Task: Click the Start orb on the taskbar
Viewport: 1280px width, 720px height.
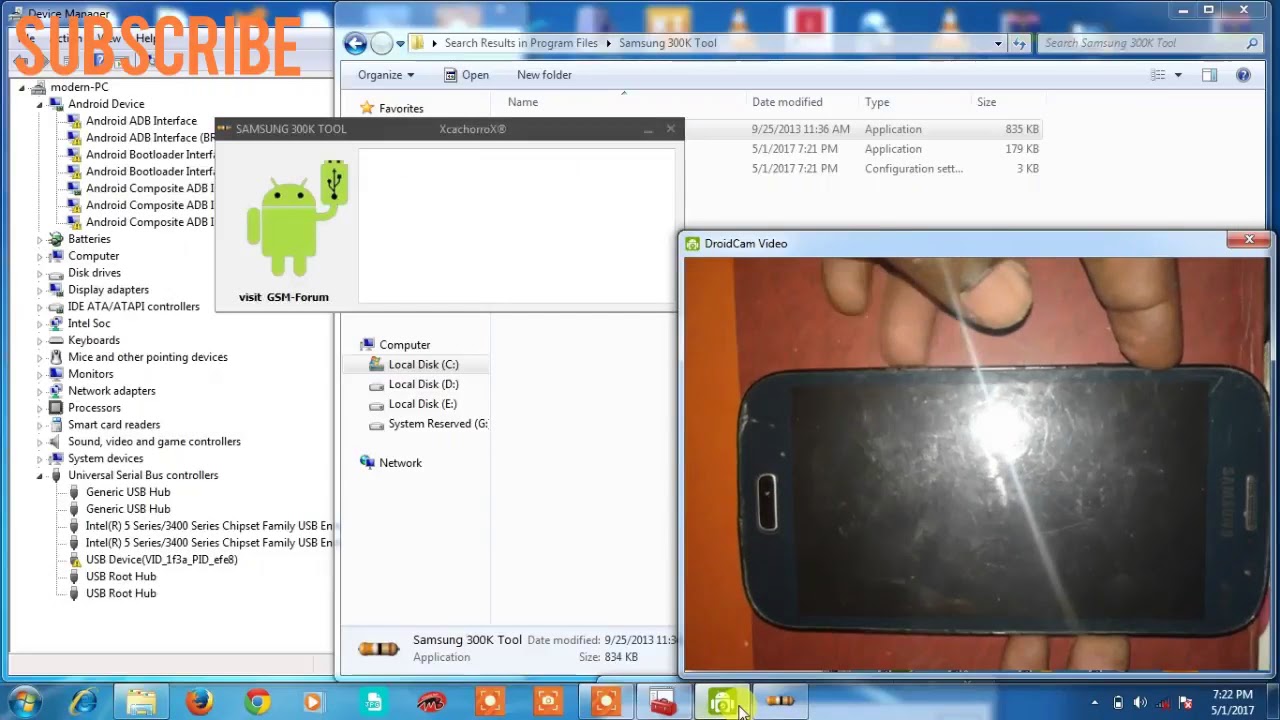Action: (25, 702)
